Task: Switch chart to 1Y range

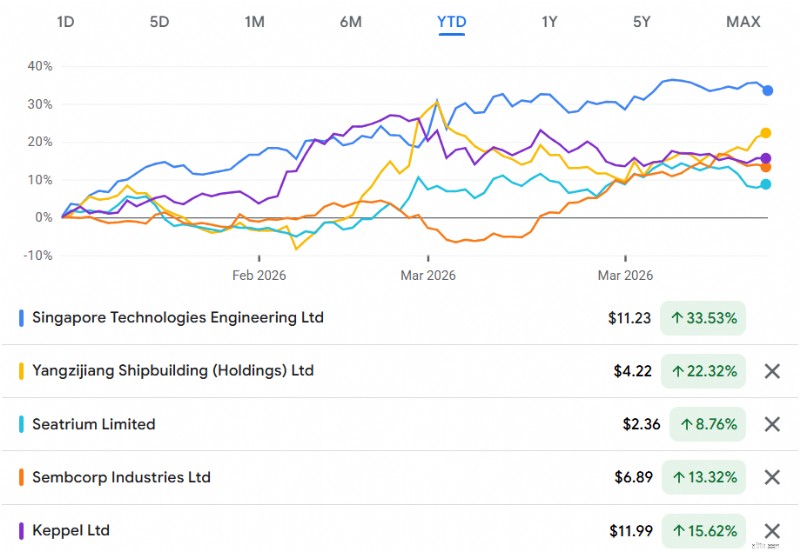Action: (x=549, y=22)
